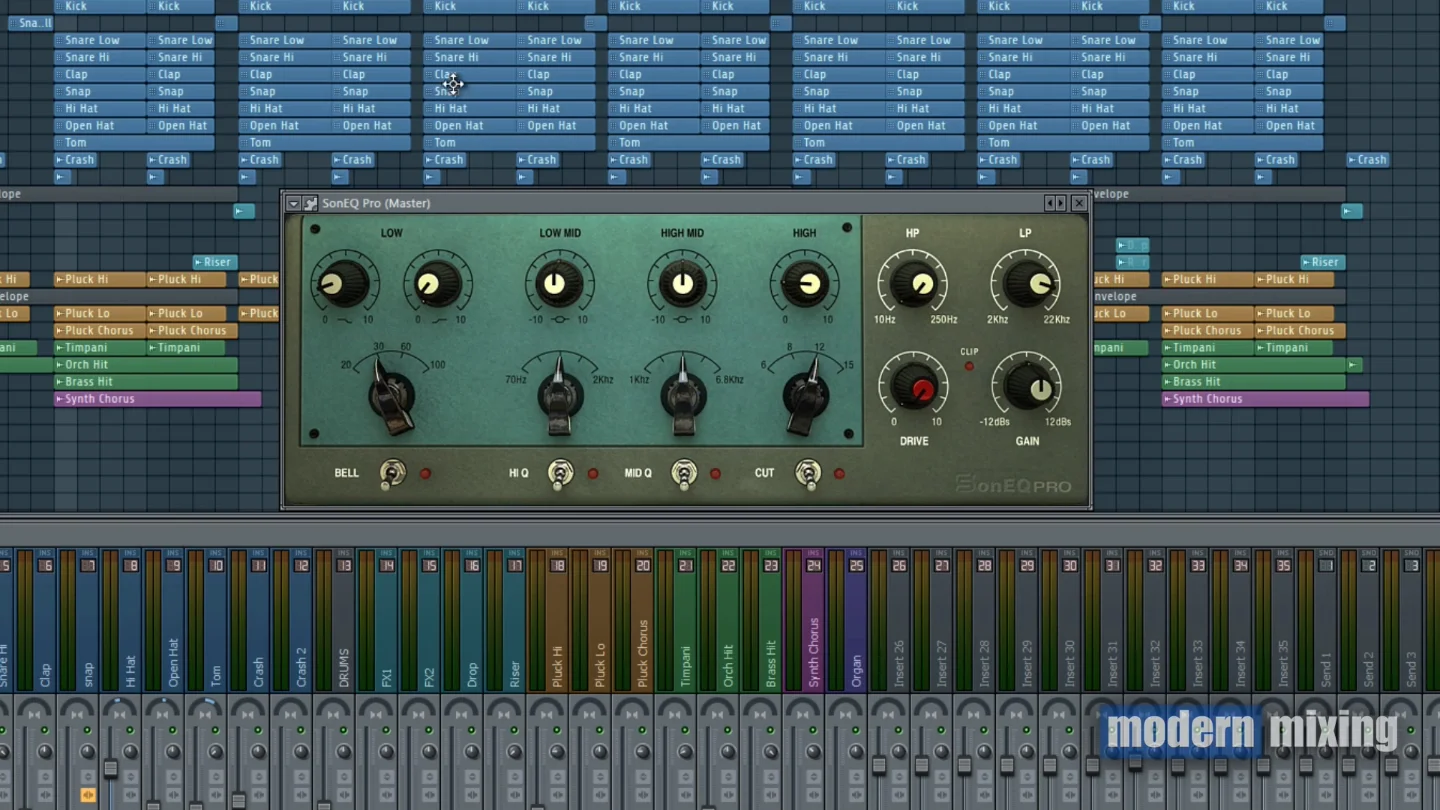1440x810 pixels.
Task: Open the SonEQ Pro plugin options arrow menu
Action: point(293,203)
